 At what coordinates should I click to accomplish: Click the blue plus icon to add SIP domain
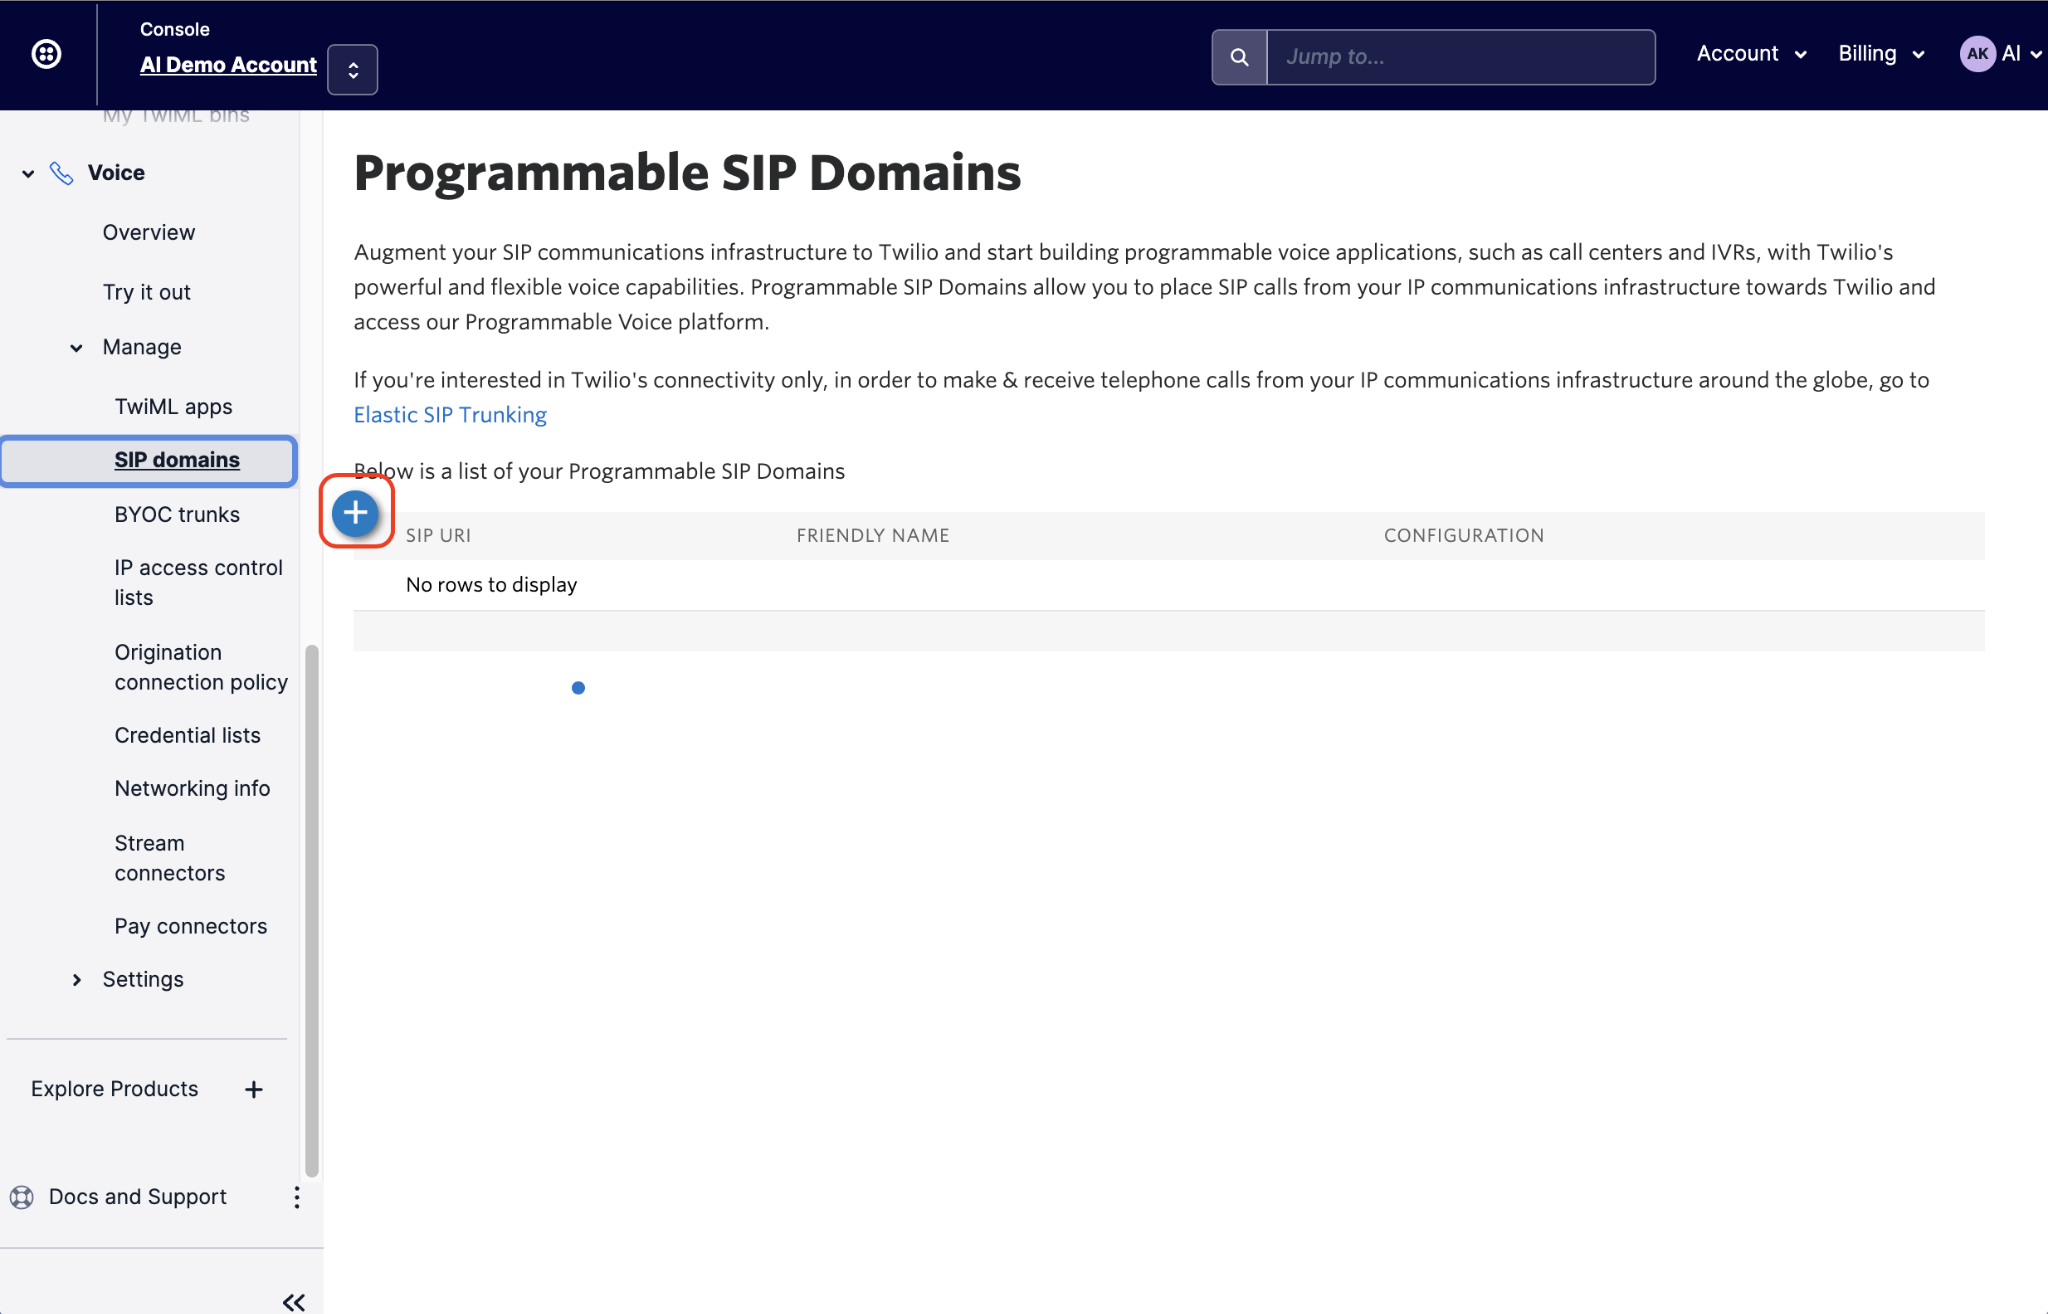pos(357,514)
